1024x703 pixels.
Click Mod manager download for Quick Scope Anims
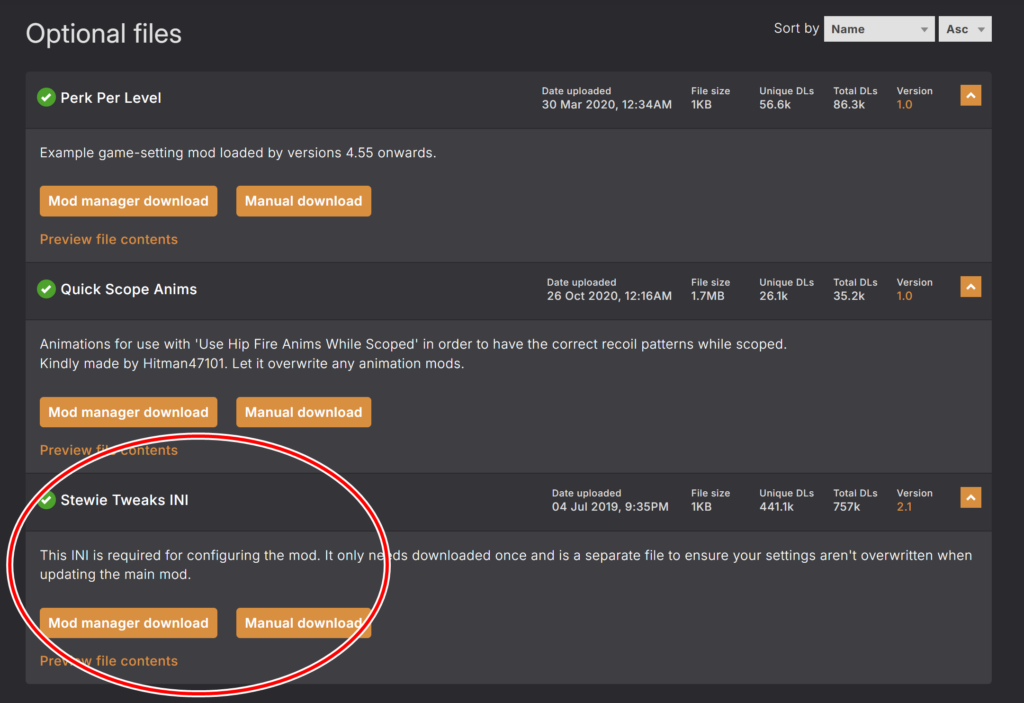[128, 412]
